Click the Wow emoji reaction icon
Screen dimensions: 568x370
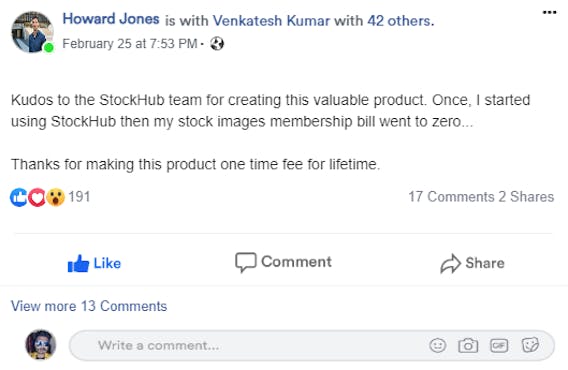(x=56, y=198)
